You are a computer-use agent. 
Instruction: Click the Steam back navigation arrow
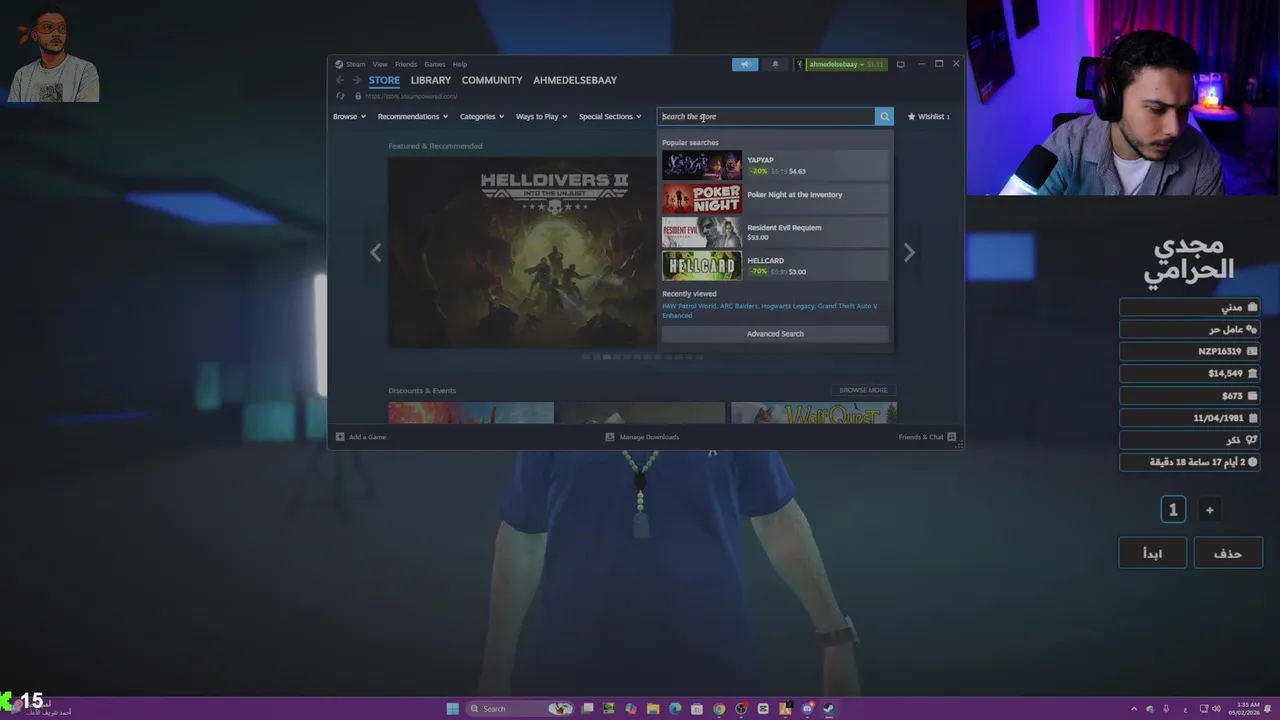click(340, 80)
